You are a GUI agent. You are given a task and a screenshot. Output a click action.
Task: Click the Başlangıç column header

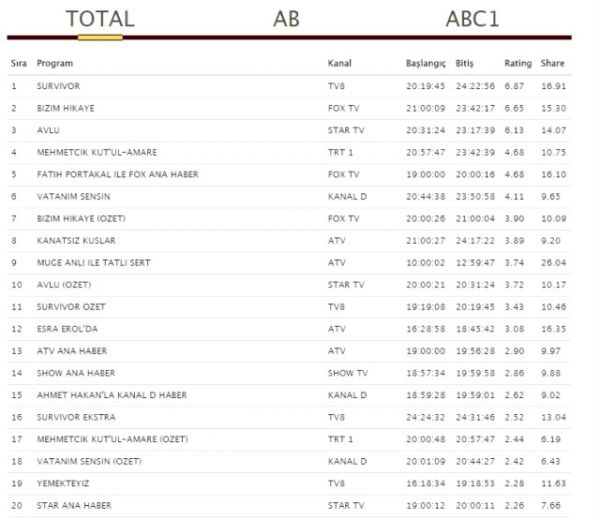pyautogui.click(x=426, y=64)
